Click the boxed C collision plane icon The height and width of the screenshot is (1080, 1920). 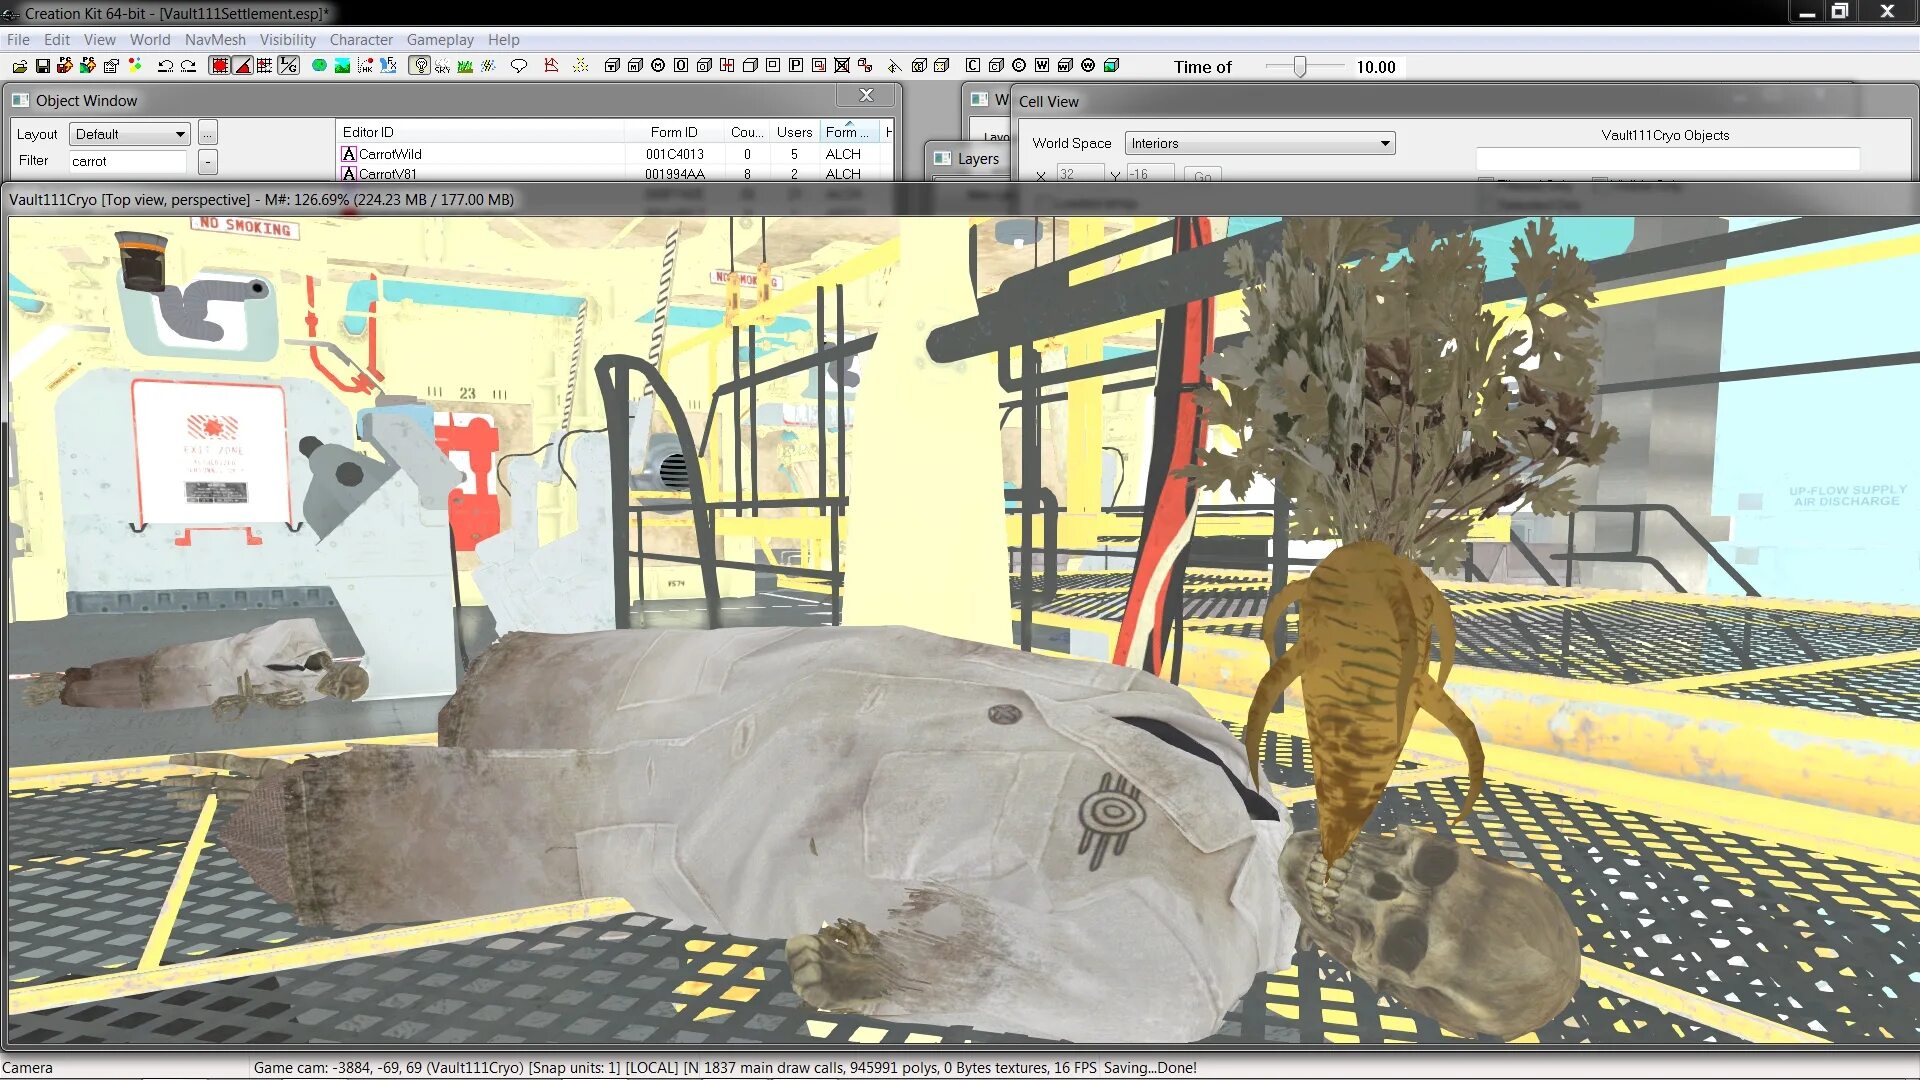(x=973, y=66)
